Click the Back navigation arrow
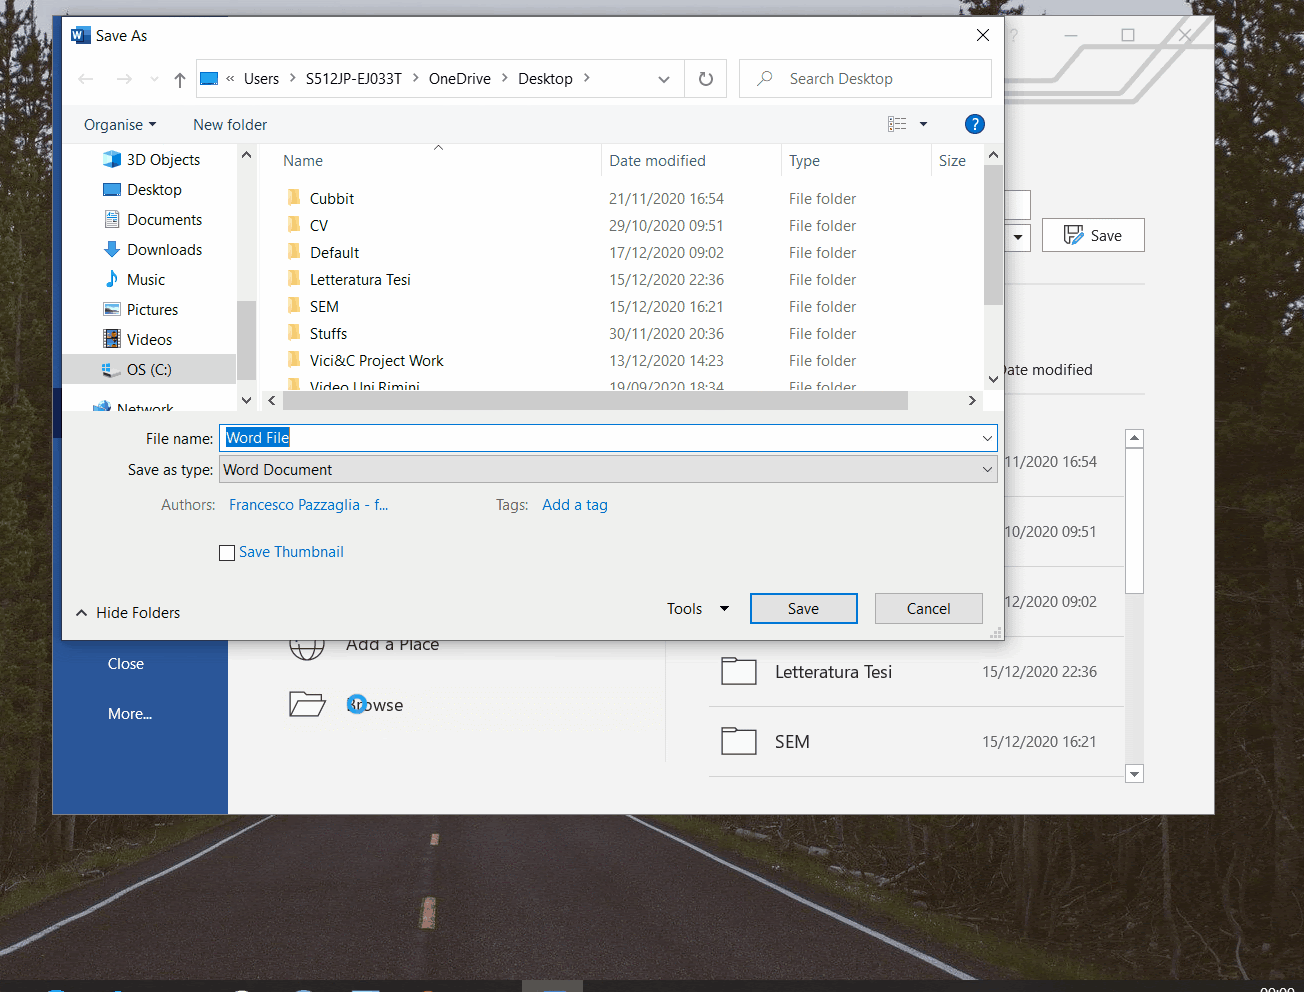This screenshot has height=992, width=1304. 86,79
